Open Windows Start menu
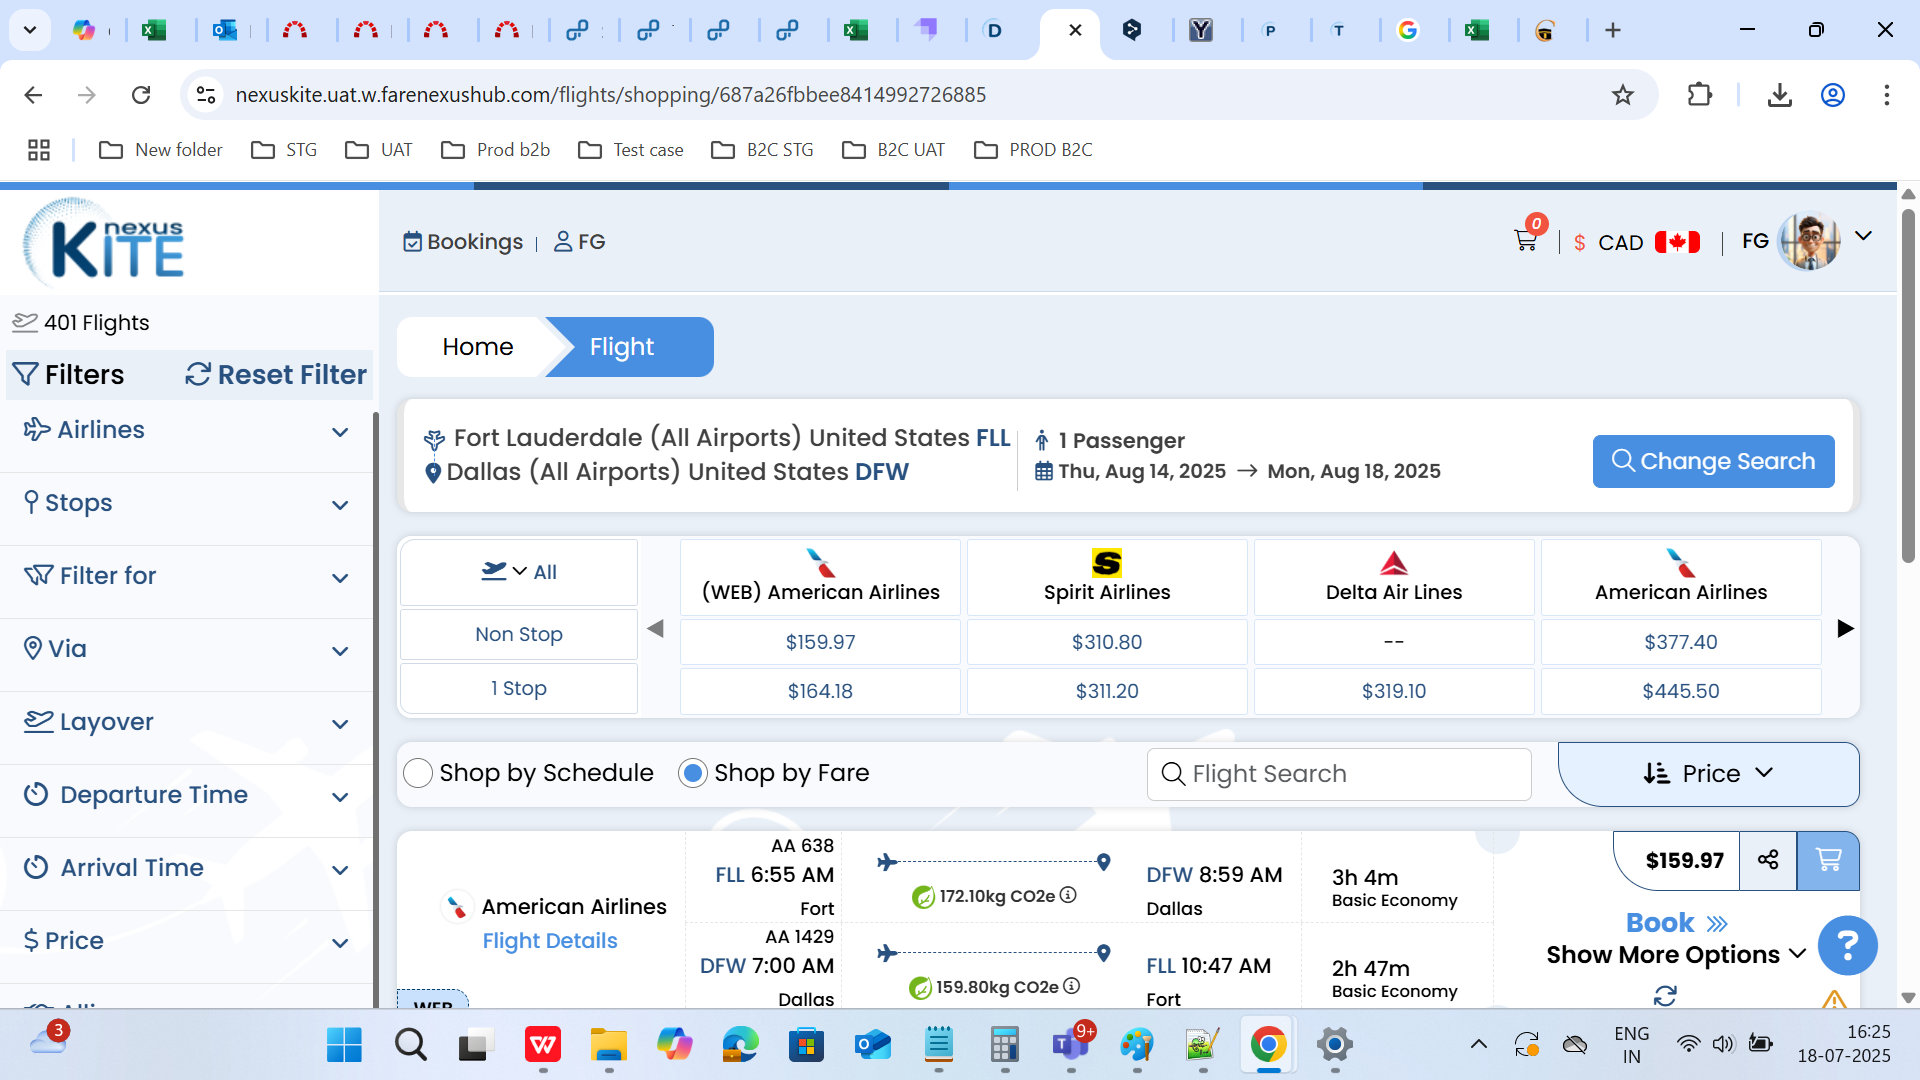Image resolution: width=1920 pixels, height=1080 pixels. 344,1045
